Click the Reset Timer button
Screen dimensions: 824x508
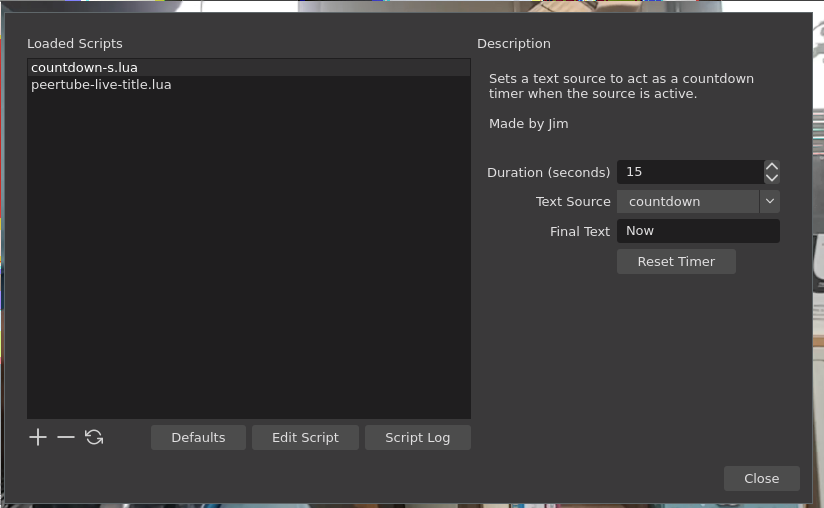tap(676, 261)
